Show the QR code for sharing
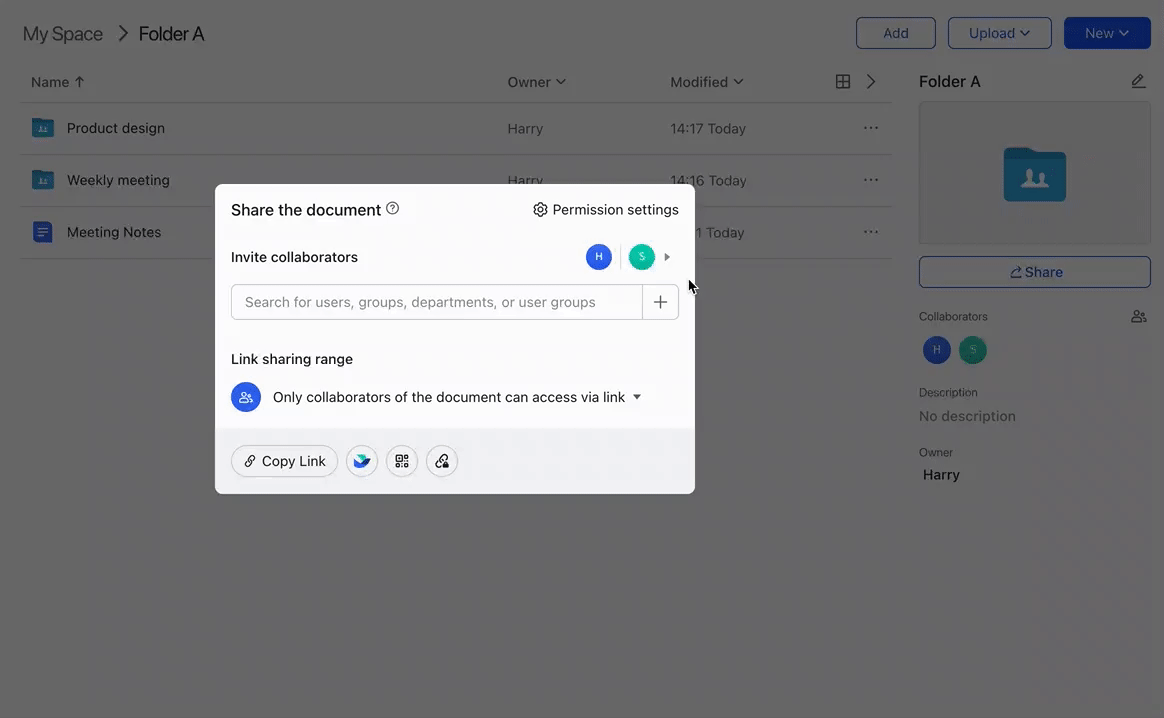1164x718 pixels. (402, 461)
